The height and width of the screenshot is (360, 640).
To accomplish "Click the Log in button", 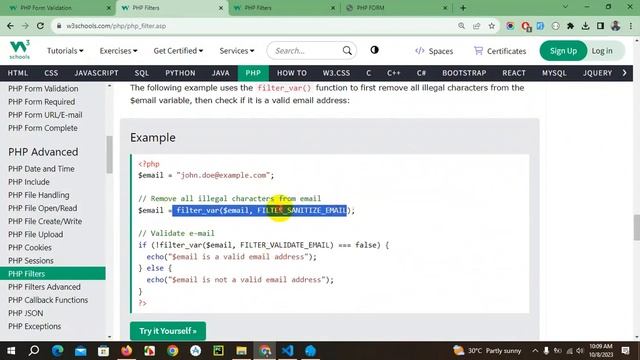I will pos(602,51).
